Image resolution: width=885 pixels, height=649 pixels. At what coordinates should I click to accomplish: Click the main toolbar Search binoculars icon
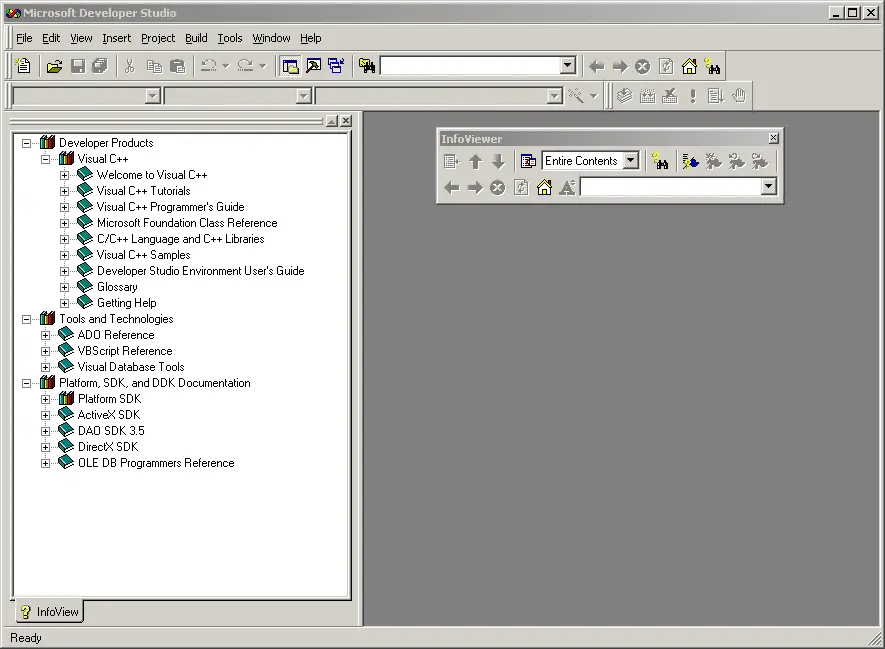(712, 67)
